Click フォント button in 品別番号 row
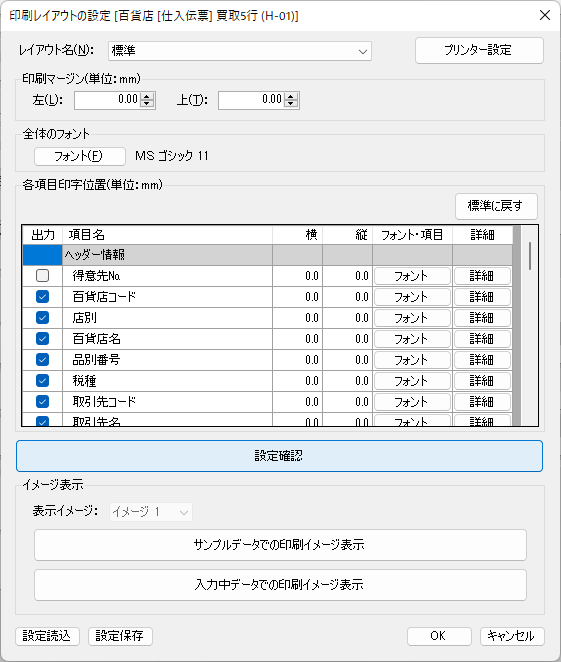The height and width of the screenshot is (662, 561). (412, 360)
